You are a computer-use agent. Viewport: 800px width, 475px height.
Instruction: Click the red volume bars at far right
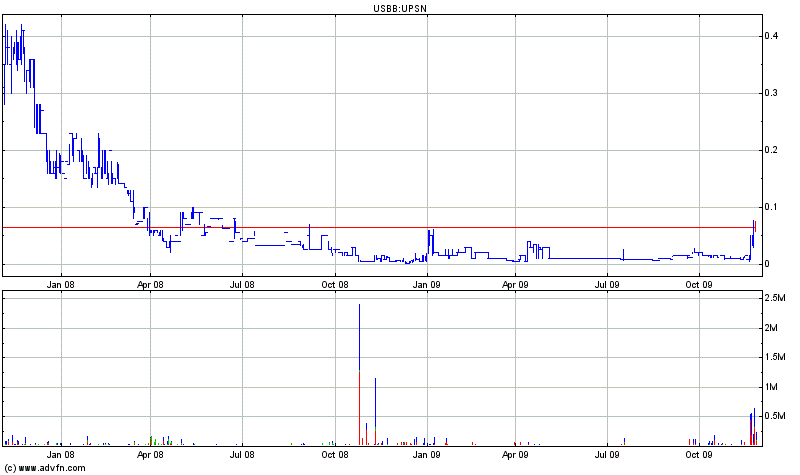coord(751,431)
